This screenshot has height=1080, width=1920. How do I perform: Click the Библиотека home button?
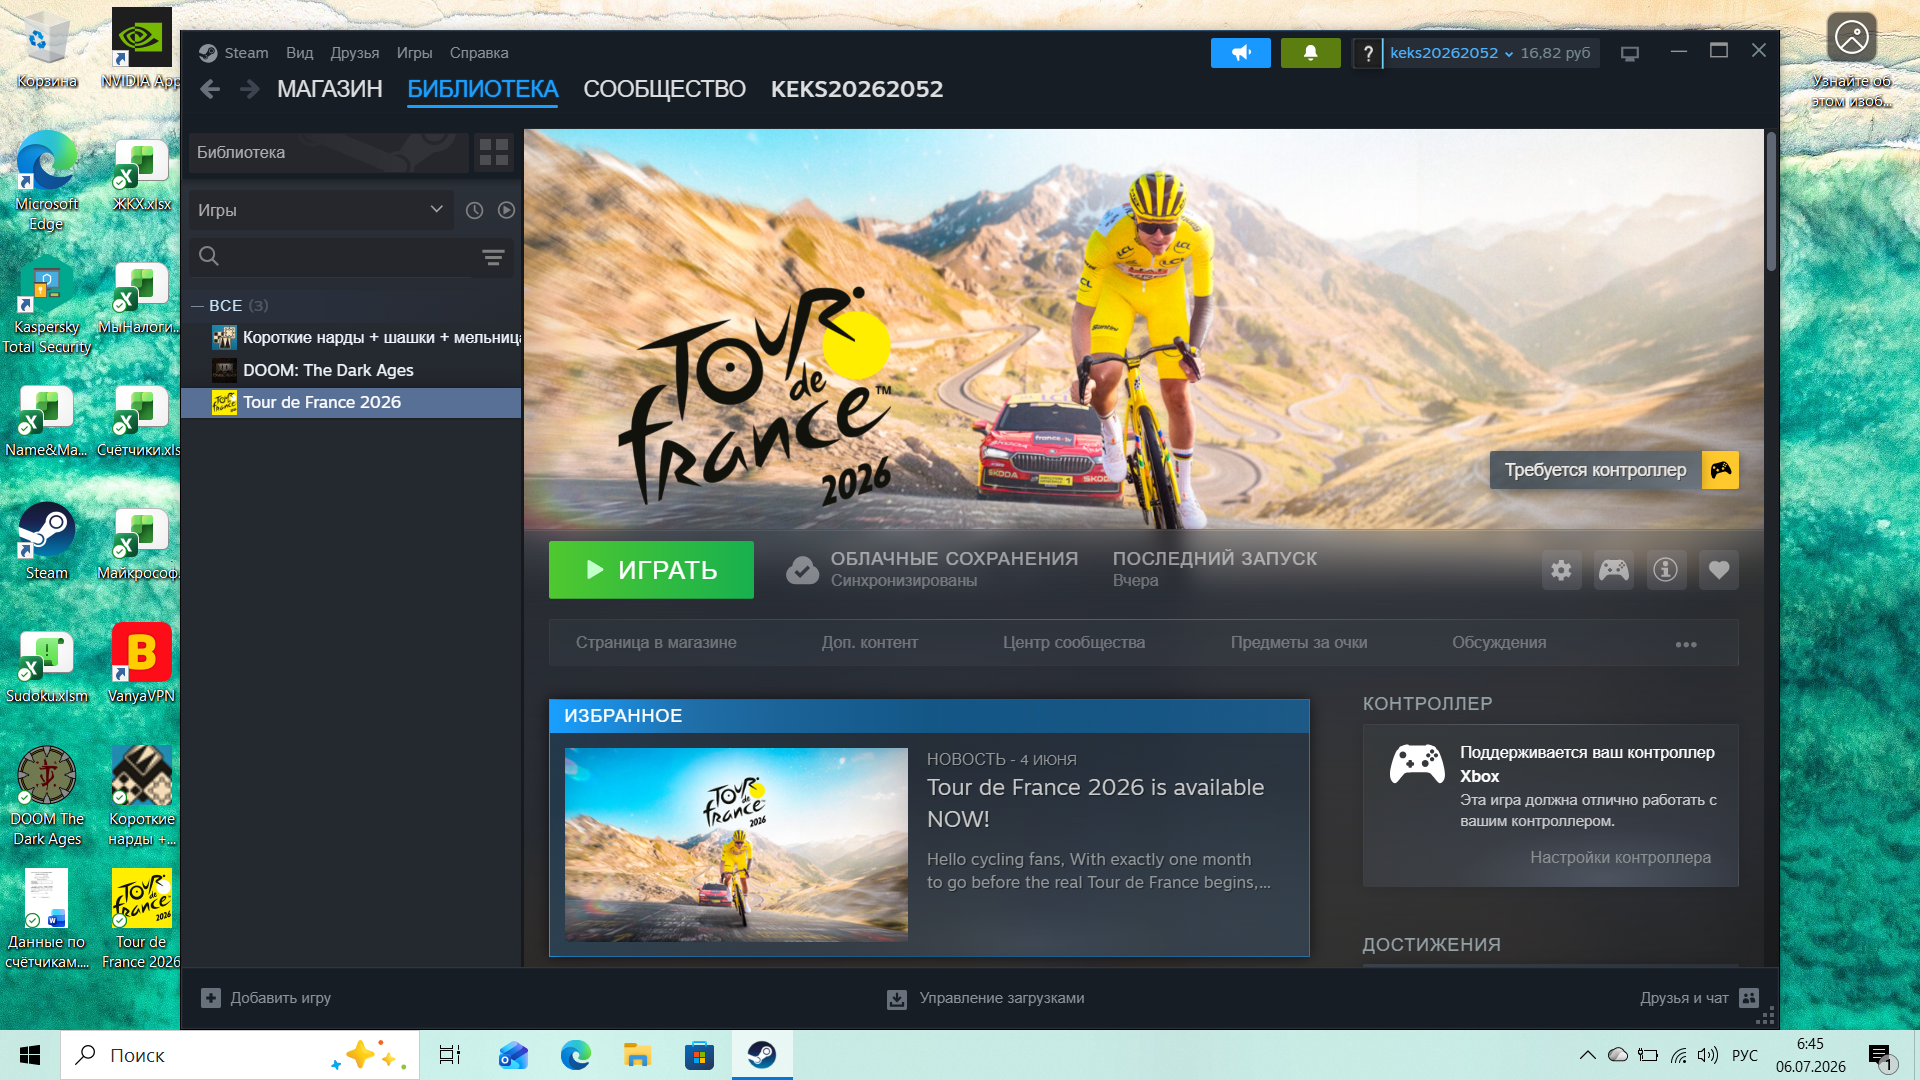328,152
